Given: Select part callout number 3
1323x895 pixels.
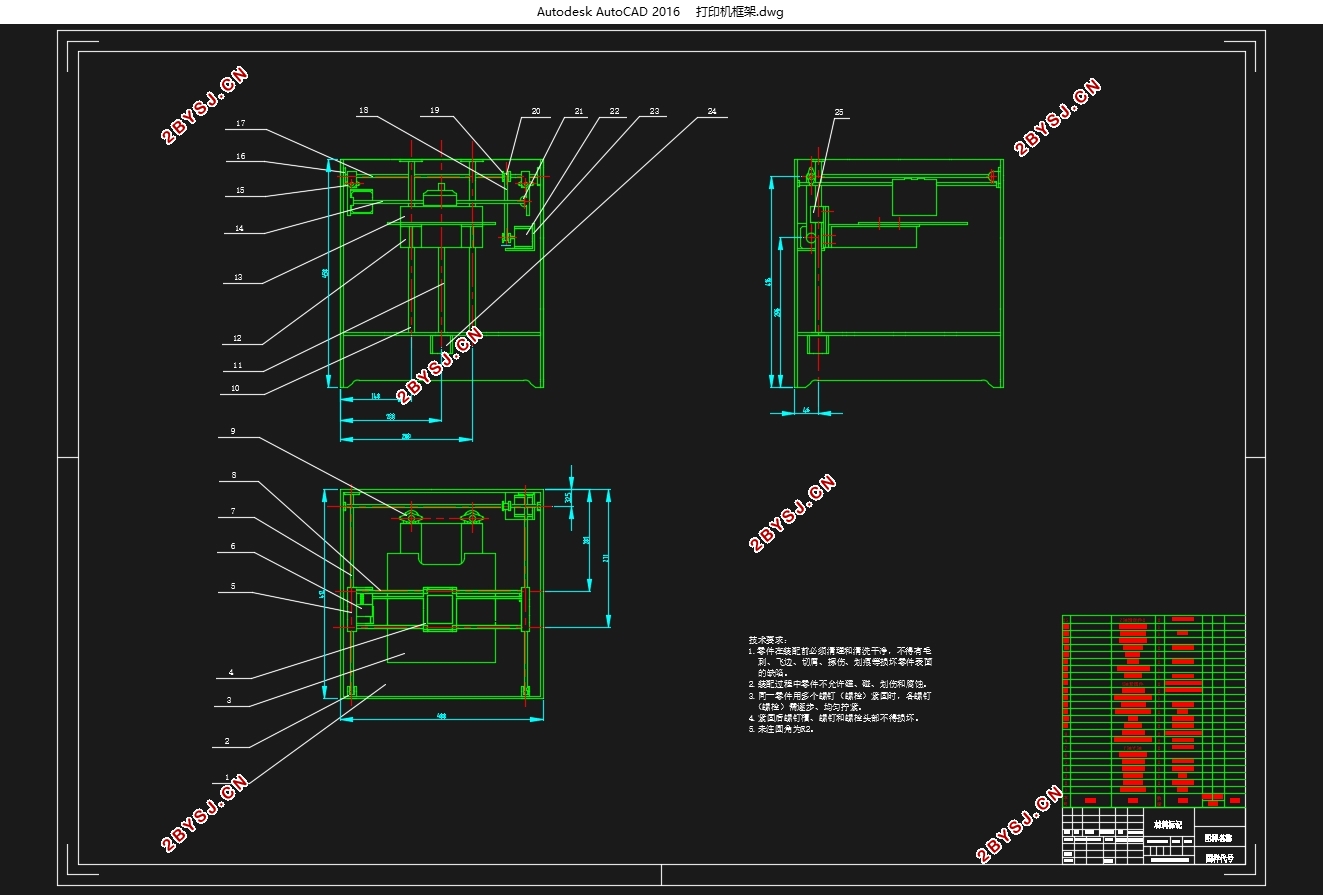Looking at the screenshot, I should [x=228, y=701].
